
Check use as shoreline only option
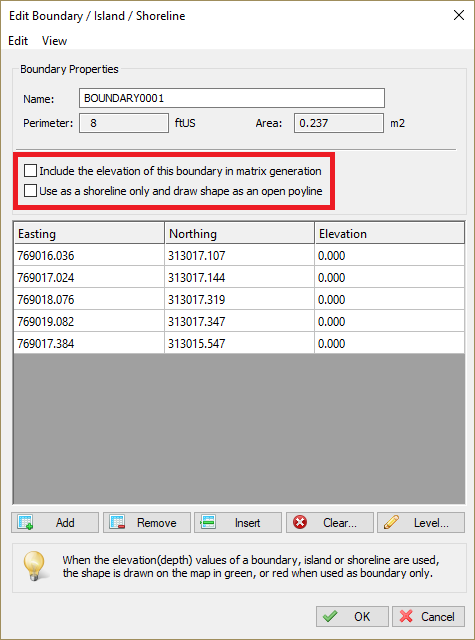tap(31, 191)
